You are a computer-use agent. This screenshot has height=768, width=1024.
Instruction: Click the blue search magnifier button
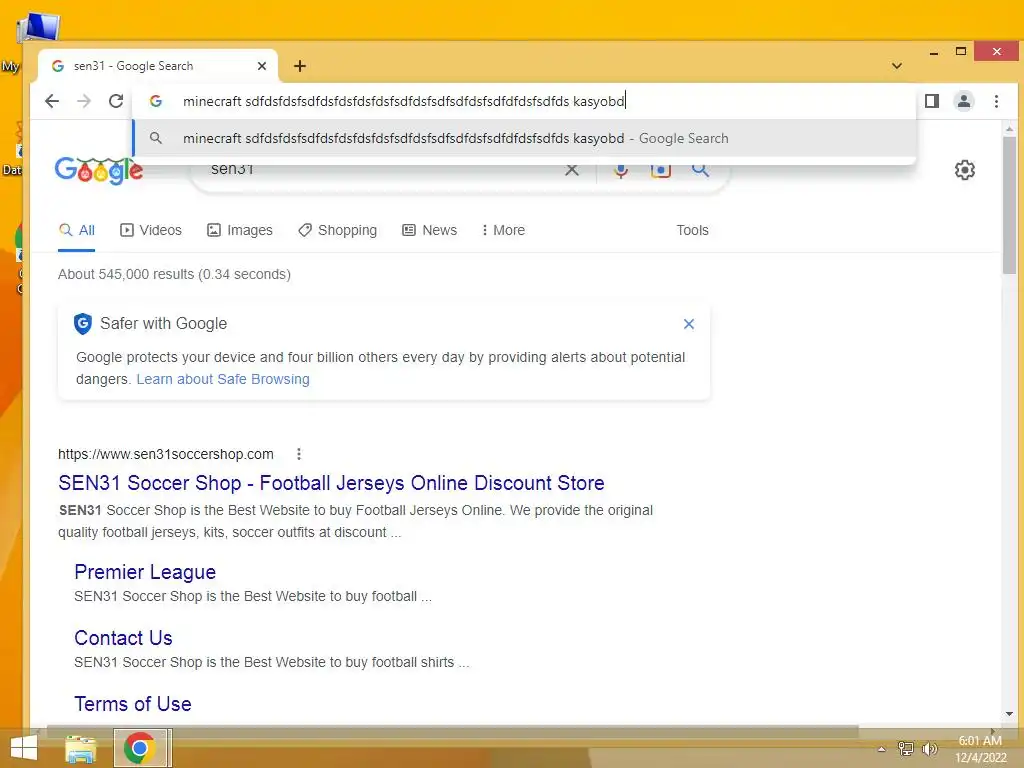pyautogui.click(x=700, y=170)
